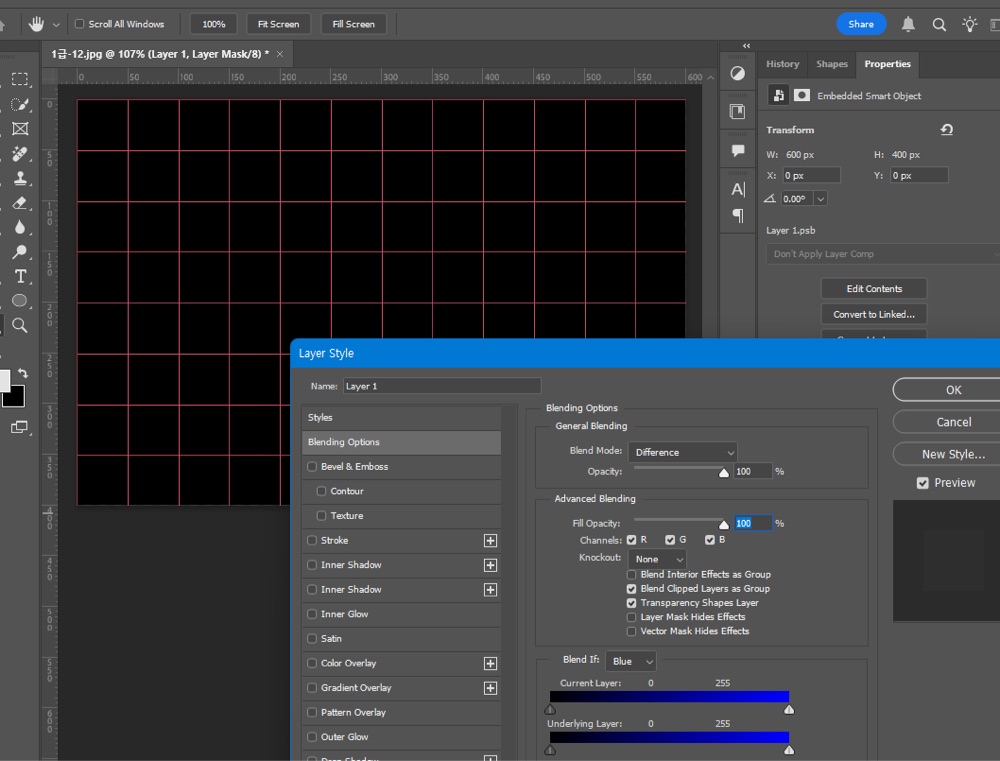
Task: Click the Edit Contents button
Action: click(874, 288)
